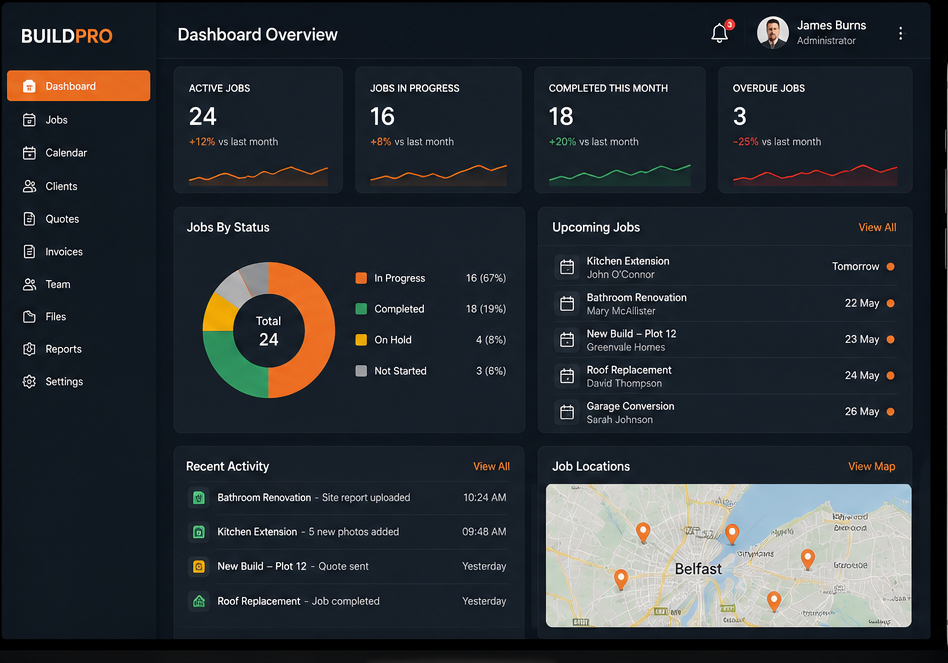Viewport: 948px width, 663px height.
Task: Click the Belfast label on the map
Action: tap(698, 569)
